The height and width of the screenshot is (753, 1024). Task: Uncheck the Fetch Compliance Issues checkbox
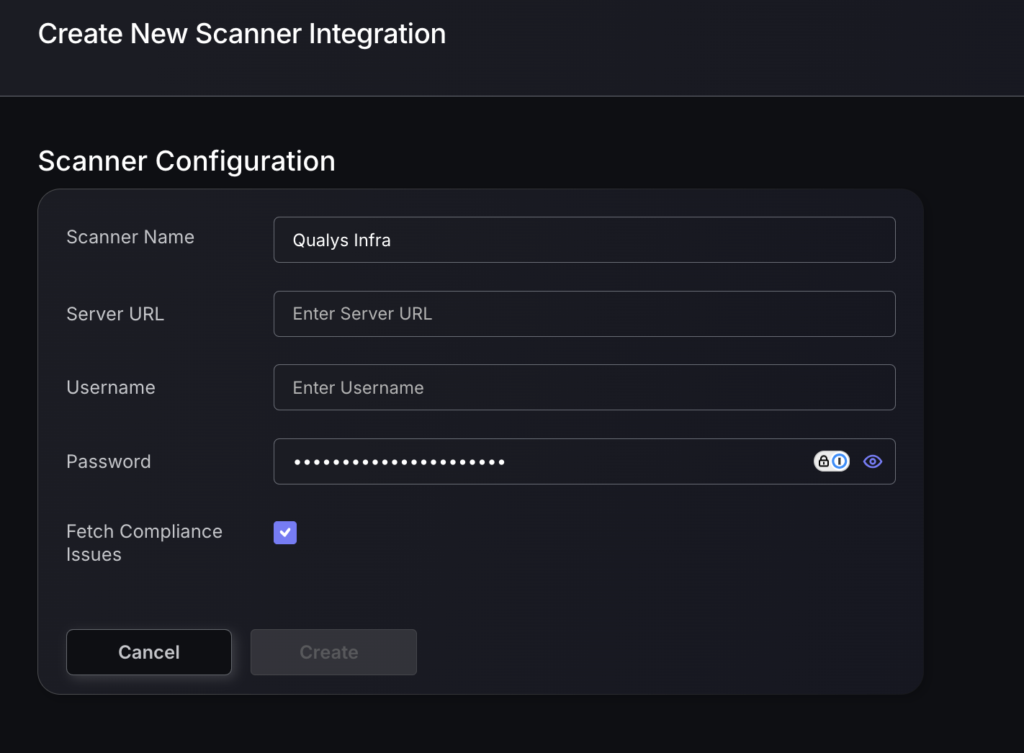(285, 533)
